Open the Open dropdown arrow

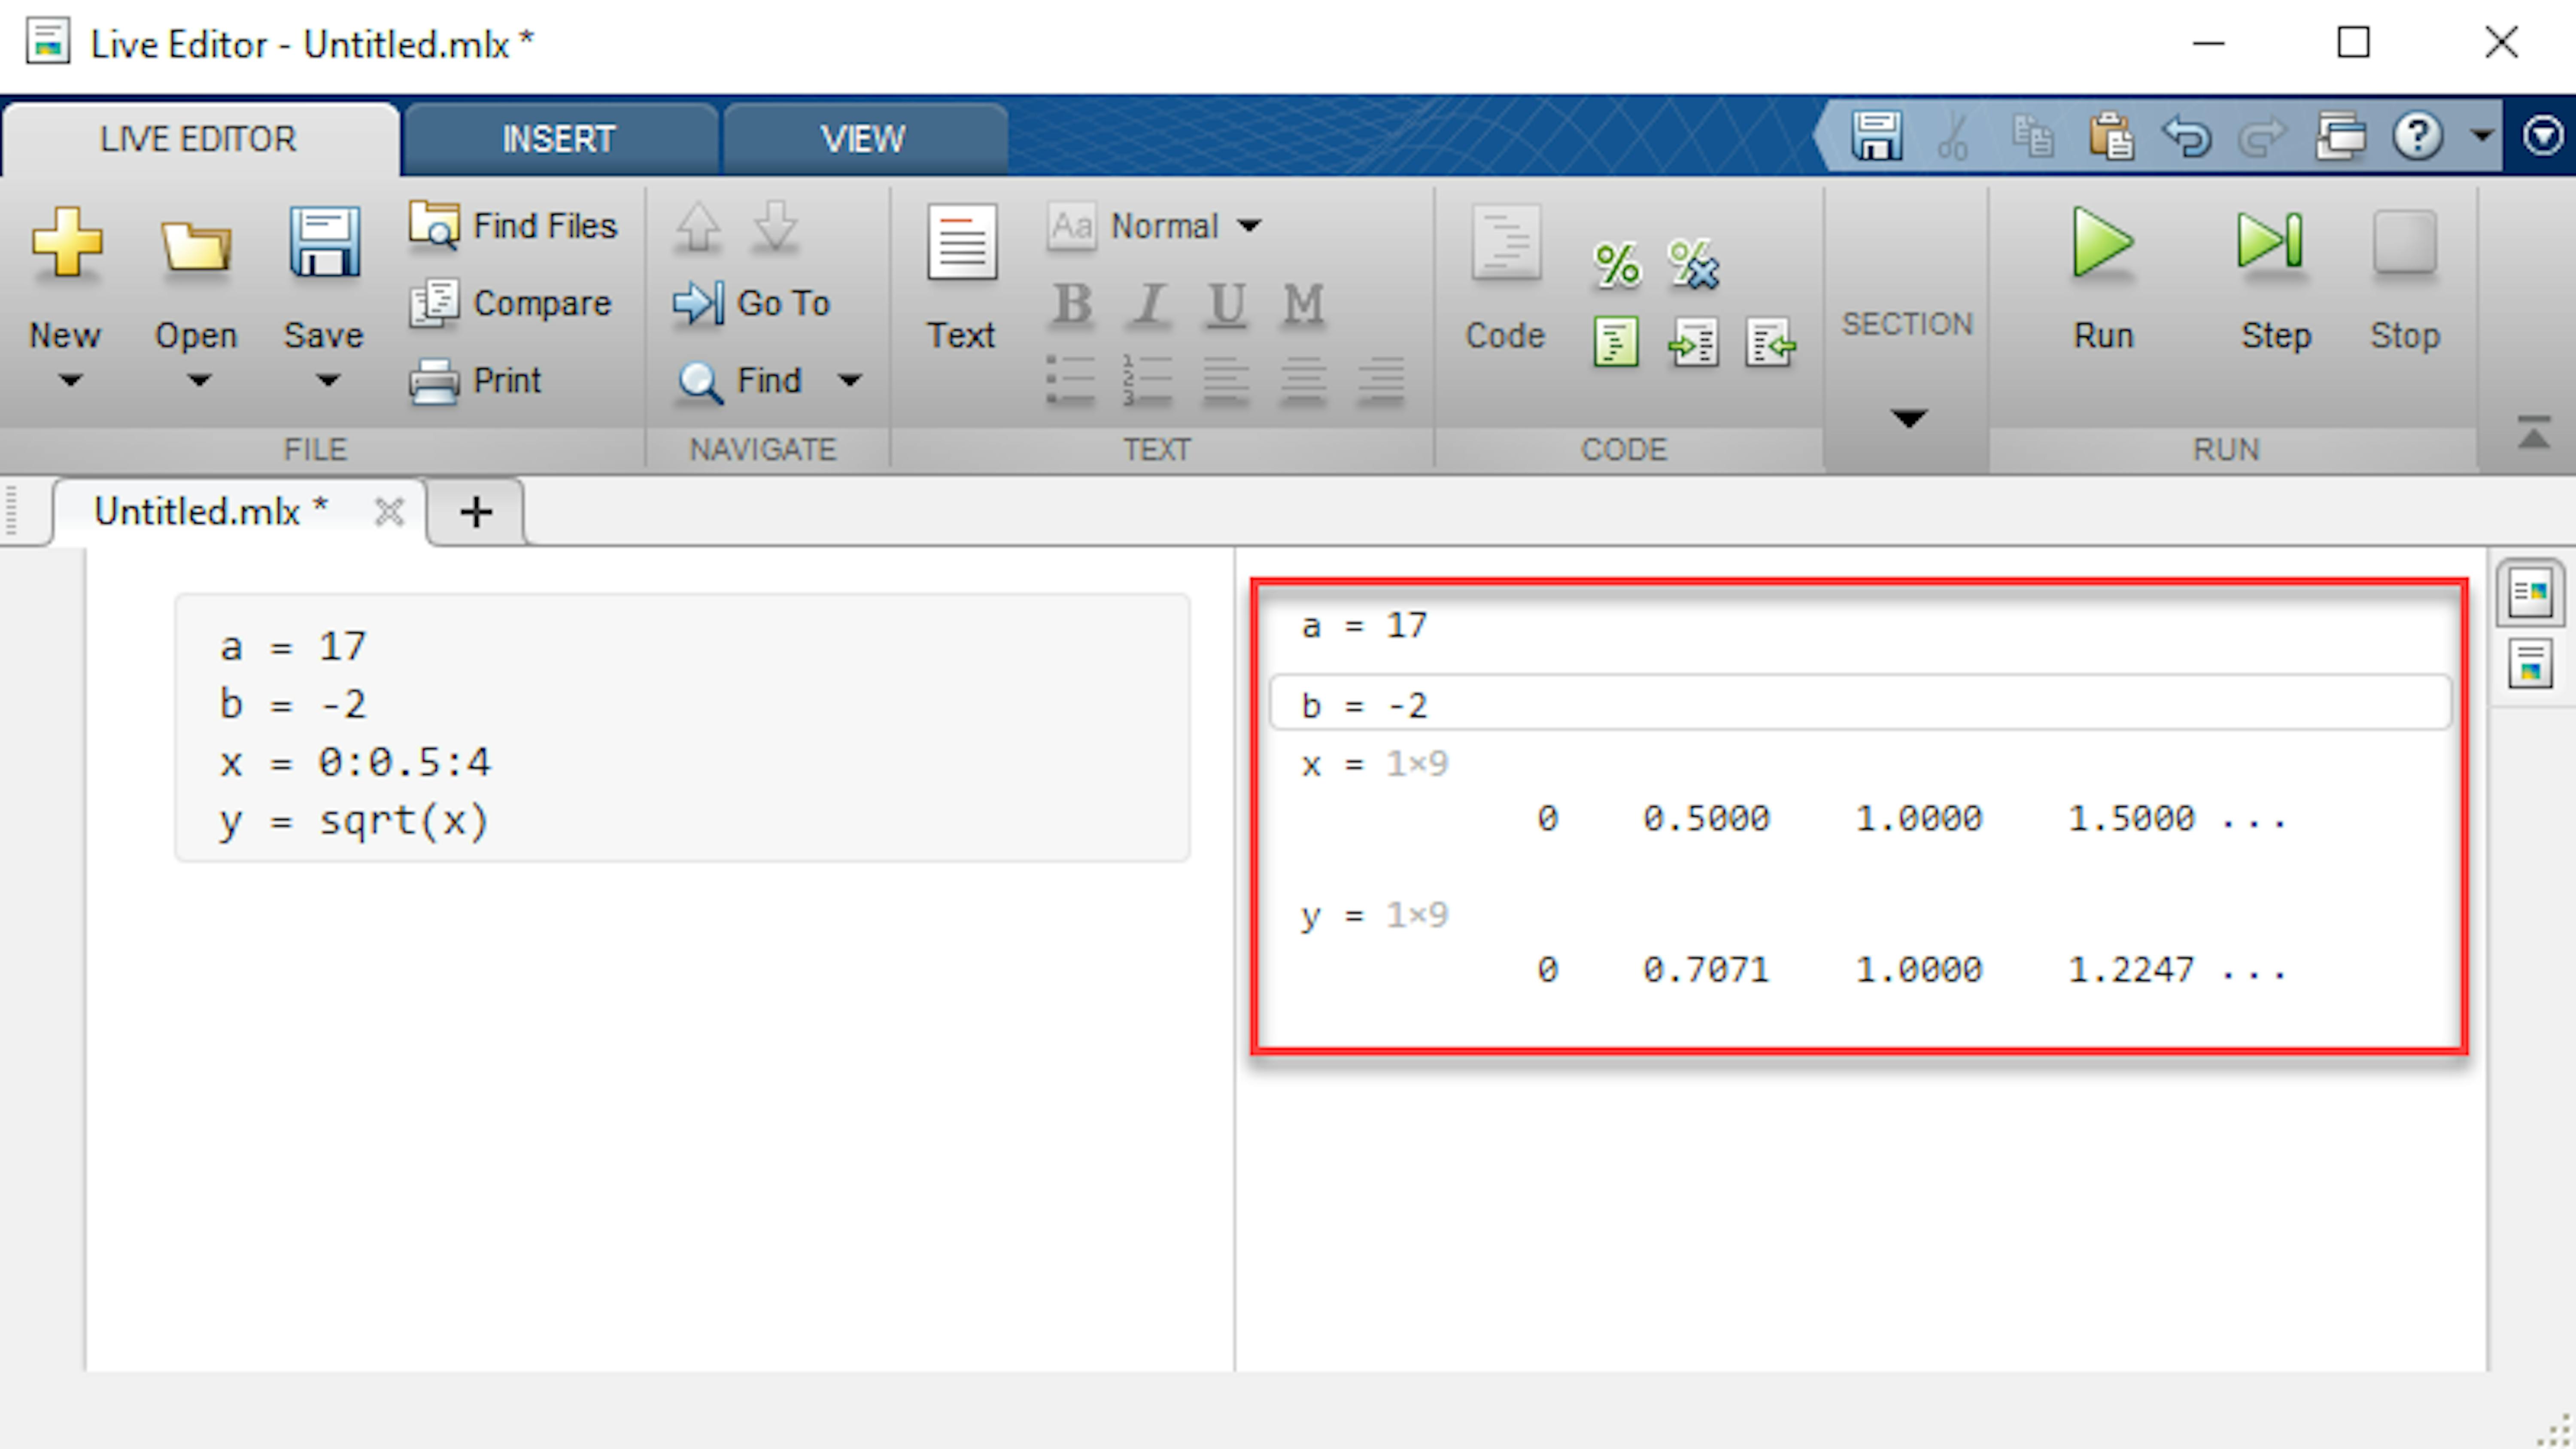(199, 381)
